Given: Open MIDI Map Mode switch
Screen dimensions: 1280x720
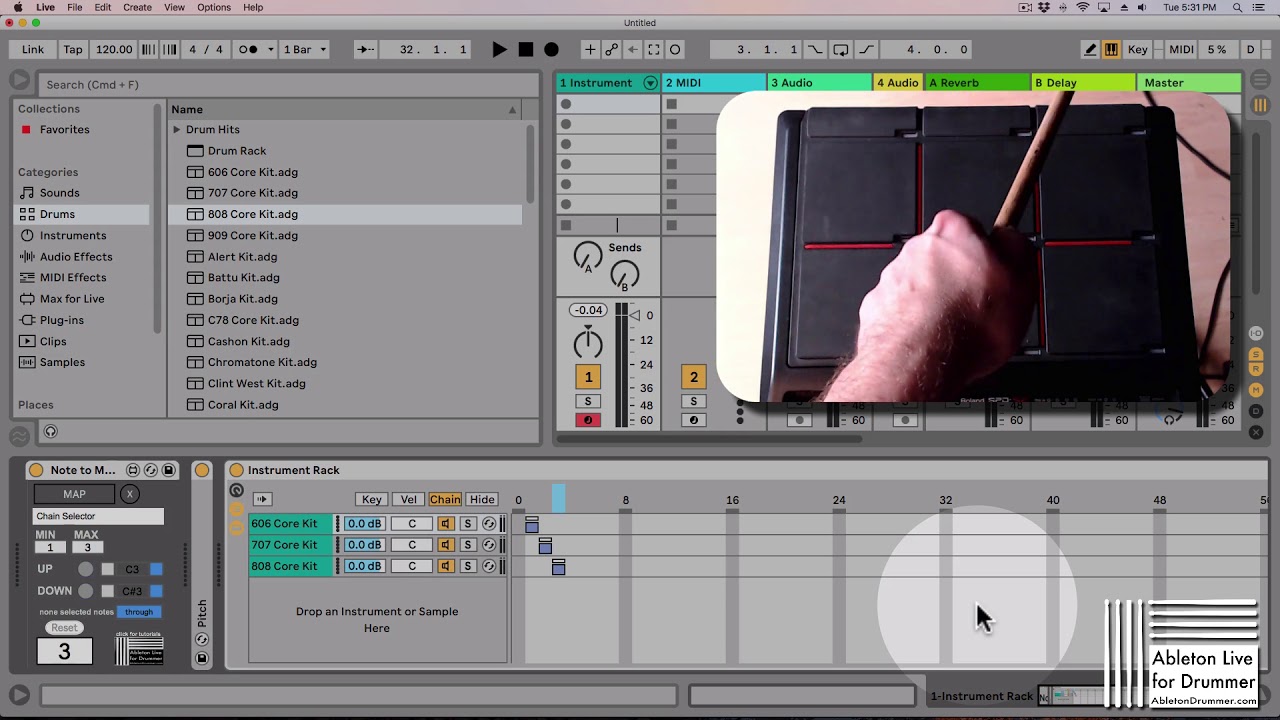Looking at the screenshot, I should pyautogui.click(x=1181, y=49).
